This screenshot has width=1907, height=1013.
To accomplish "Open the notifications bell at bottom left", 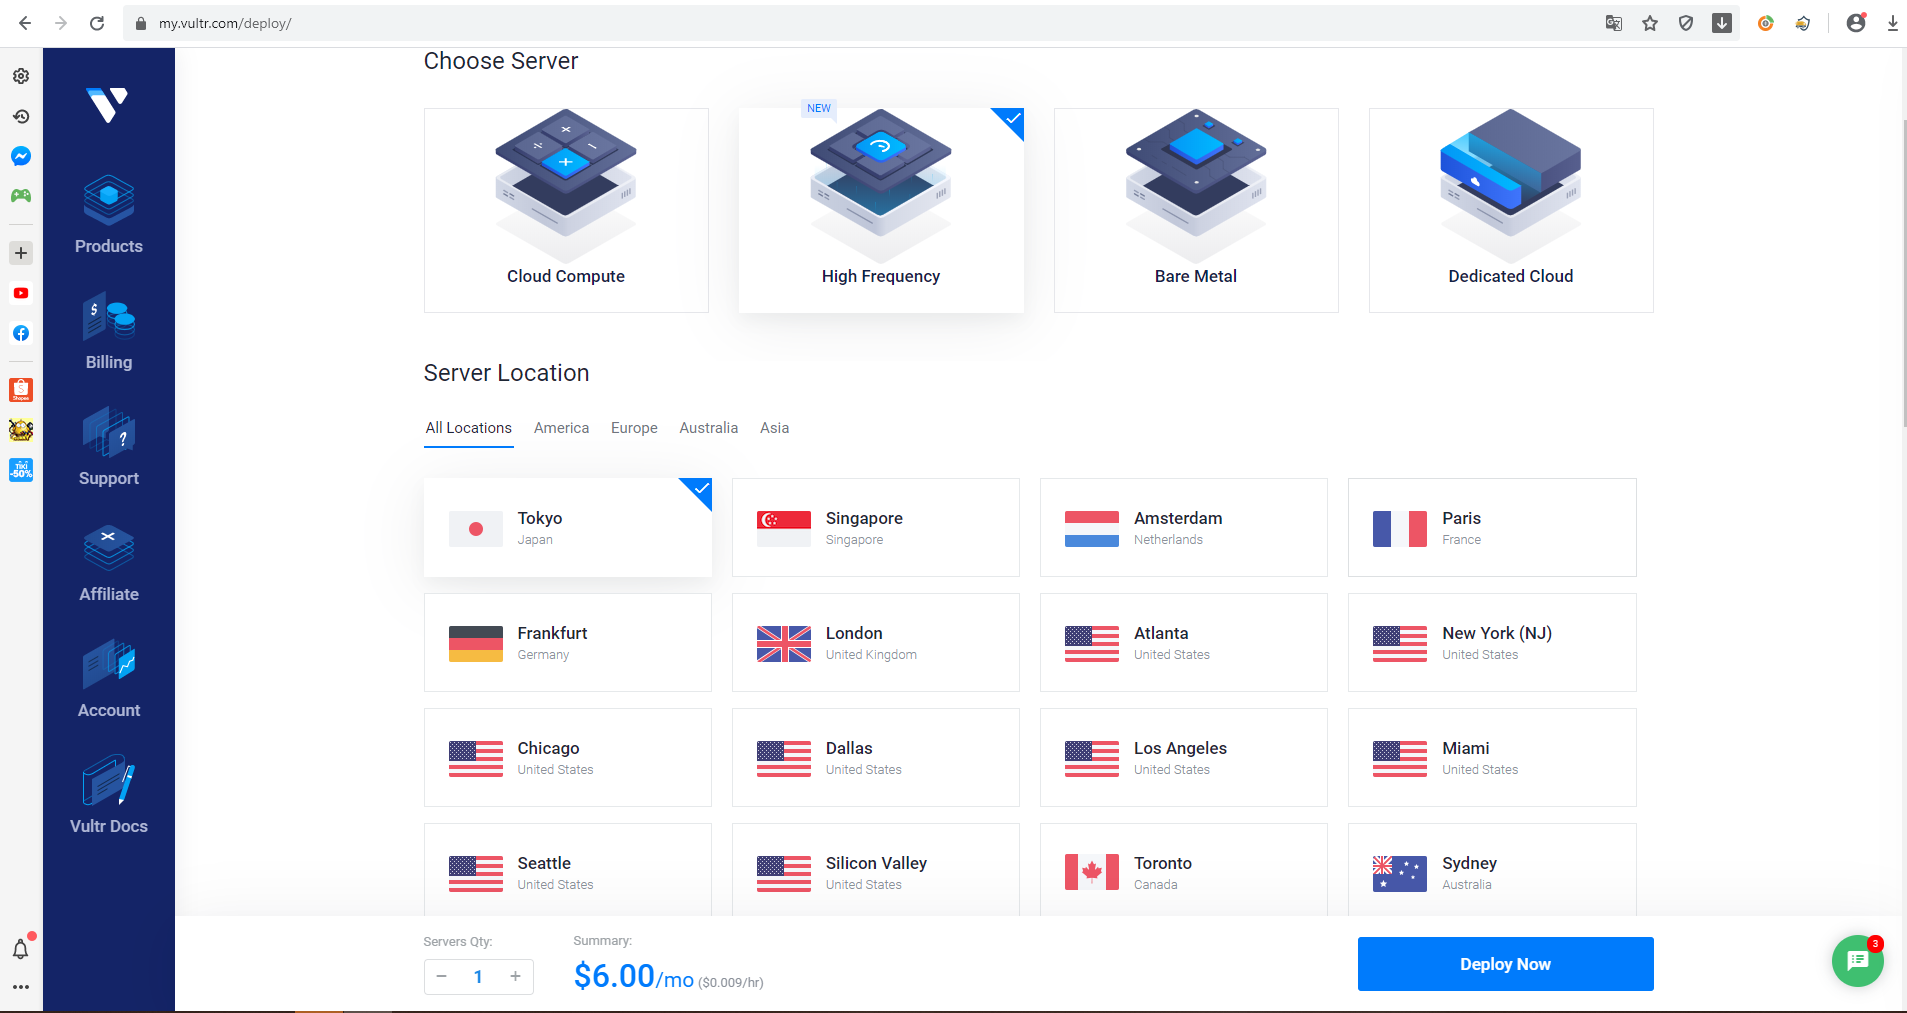I will pyautogui.click(x=20, y=950).
